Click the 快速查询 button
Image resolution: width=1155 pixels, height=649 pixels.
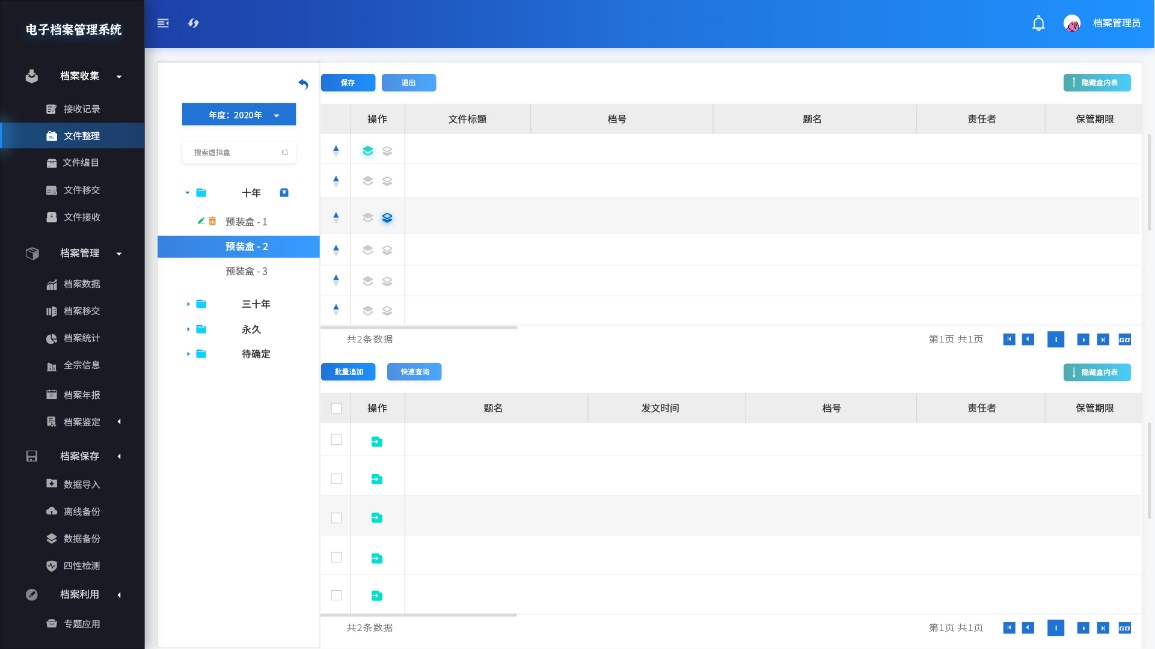[414, 372]
